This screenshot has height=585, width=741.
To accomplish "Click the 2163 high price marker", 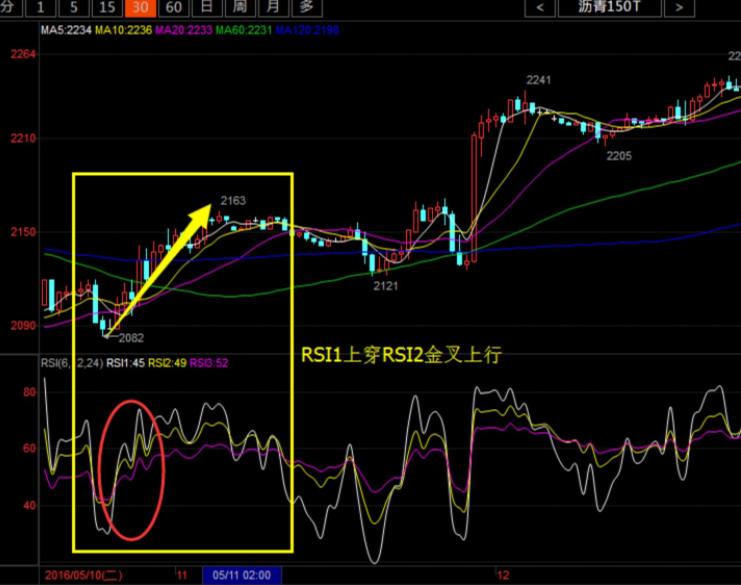I will click(x=233, y=201).
